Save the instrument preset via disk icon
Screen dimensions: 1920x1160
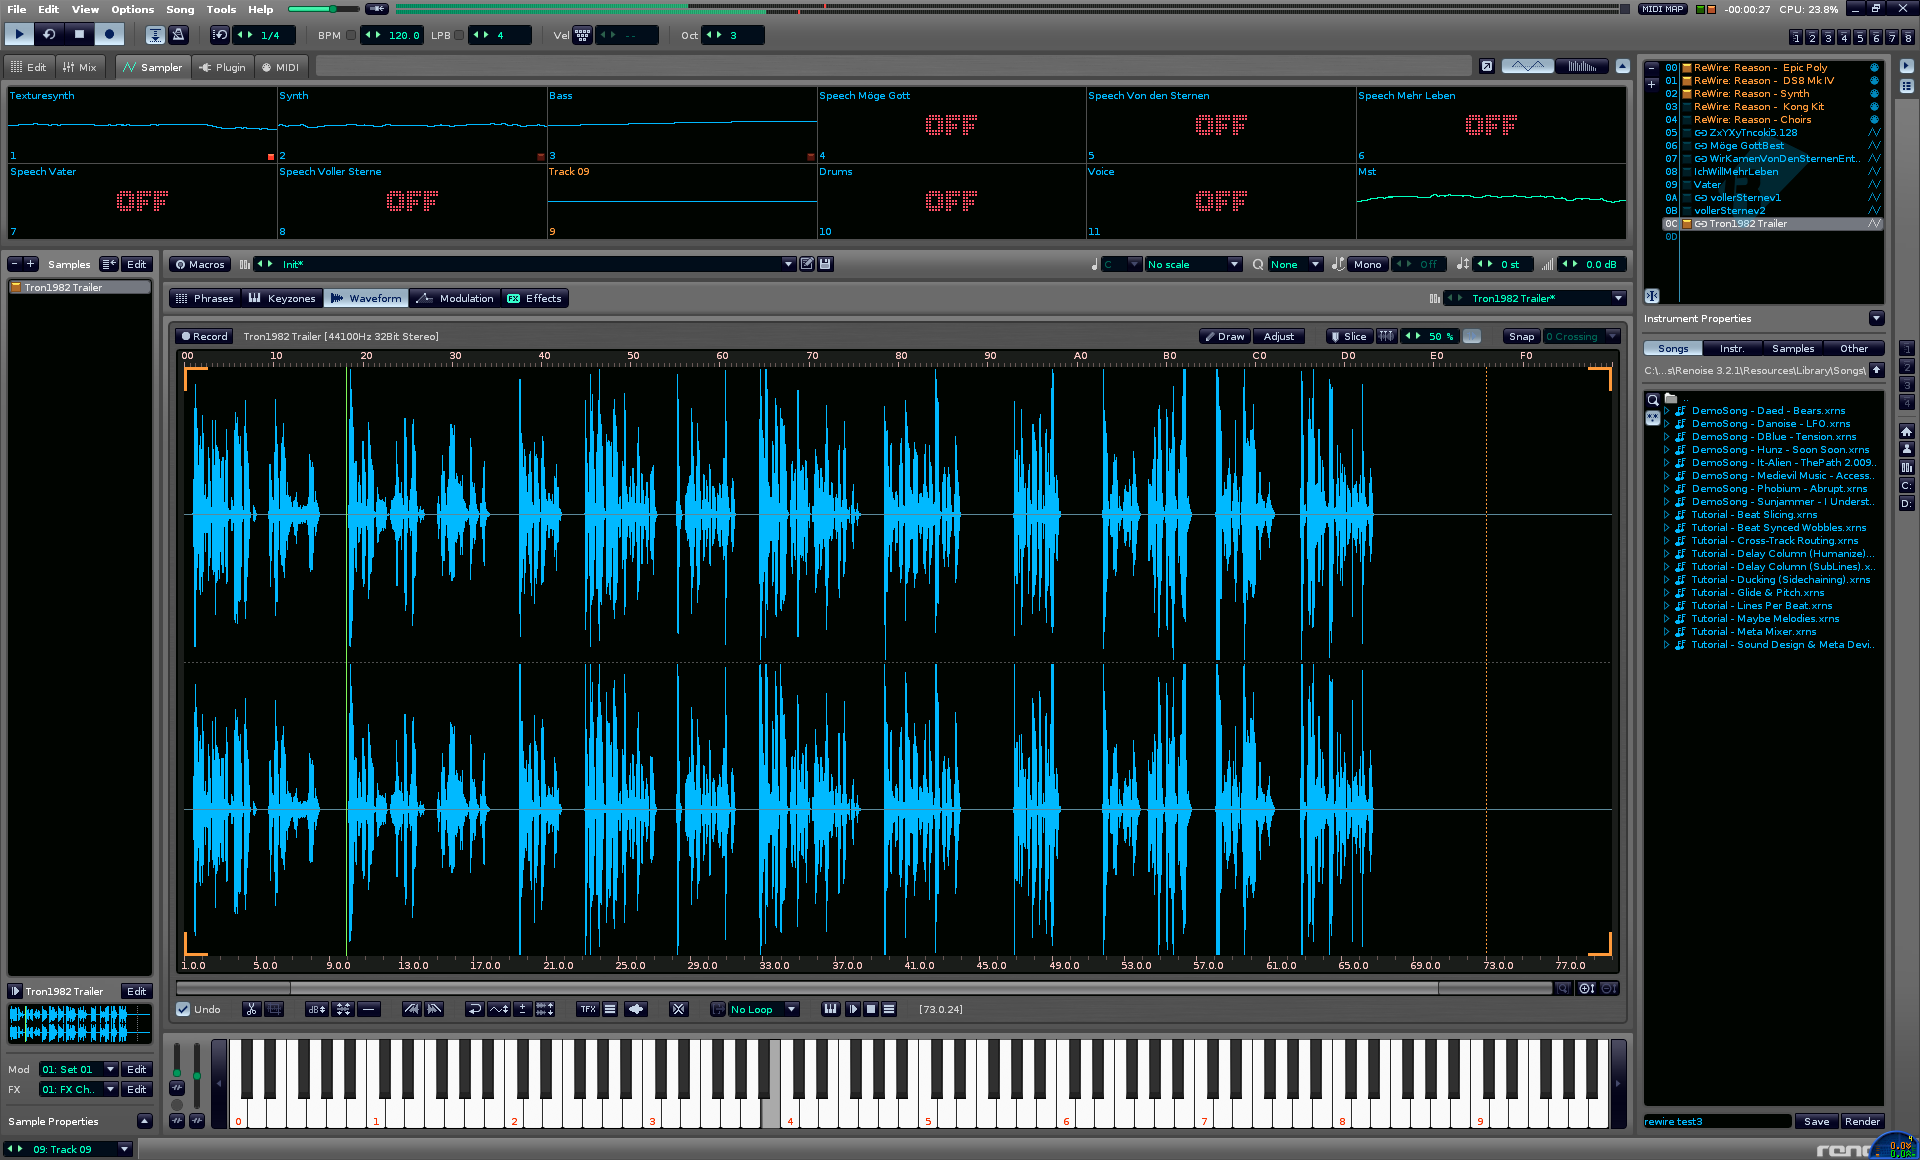click(826, 264)
